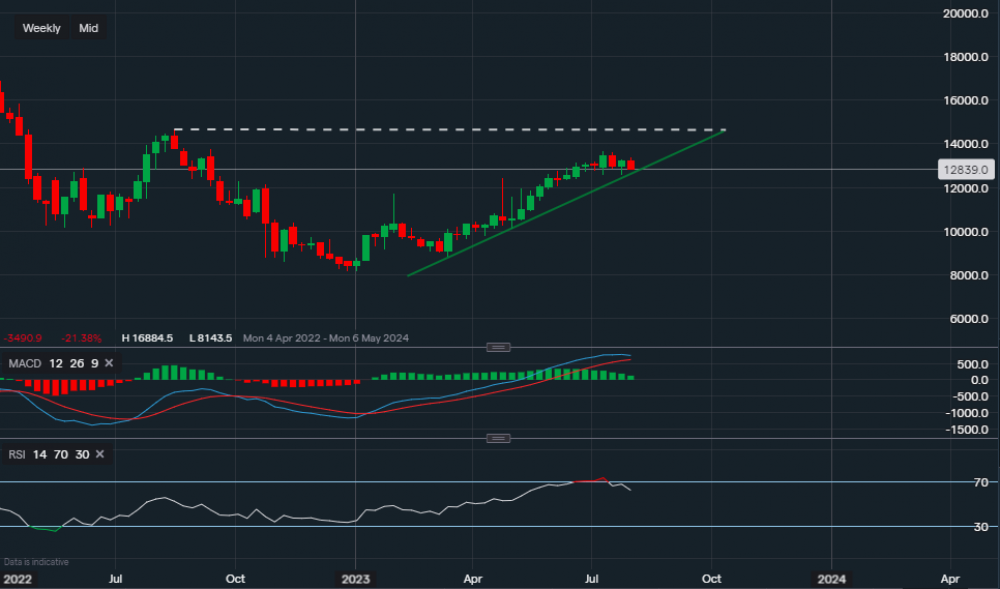
Task: Open the Mid price type selector
Action: tap(88, 28)
